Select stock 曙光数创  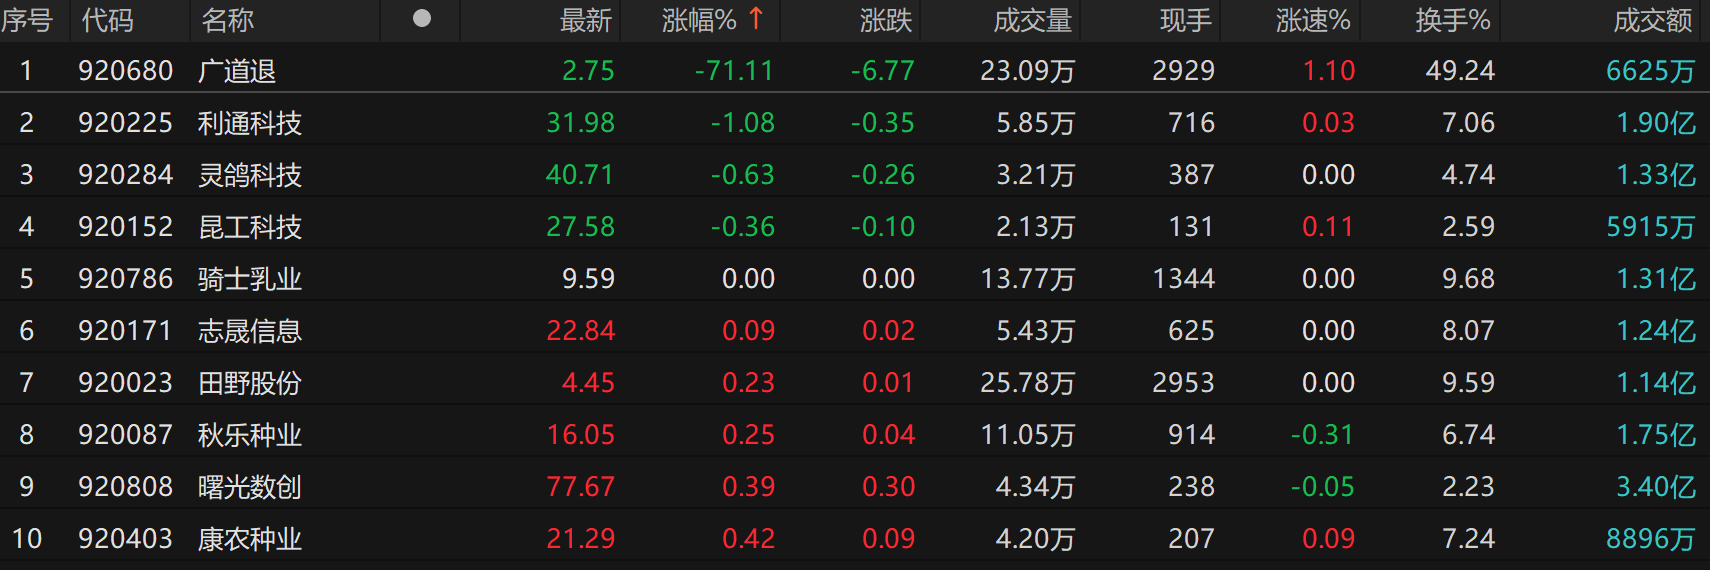(250, 487)
